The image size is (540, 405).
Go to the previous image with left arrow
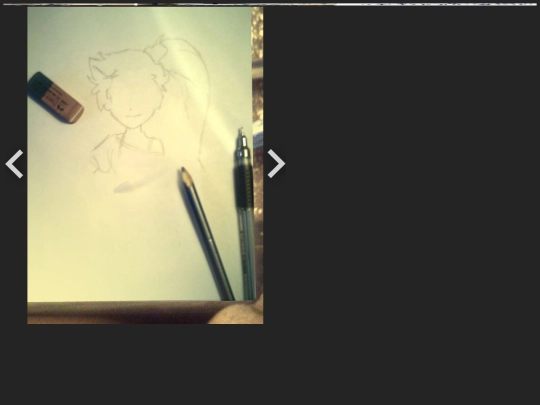click(14, 164)
